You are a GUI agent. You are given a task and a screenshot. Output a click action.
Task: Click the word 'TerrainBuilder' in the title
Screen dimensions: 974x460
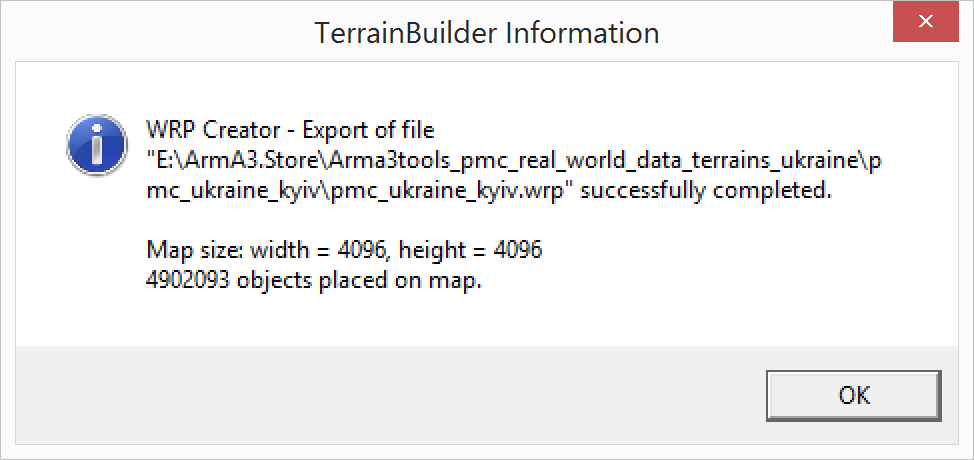click(404, 32)
